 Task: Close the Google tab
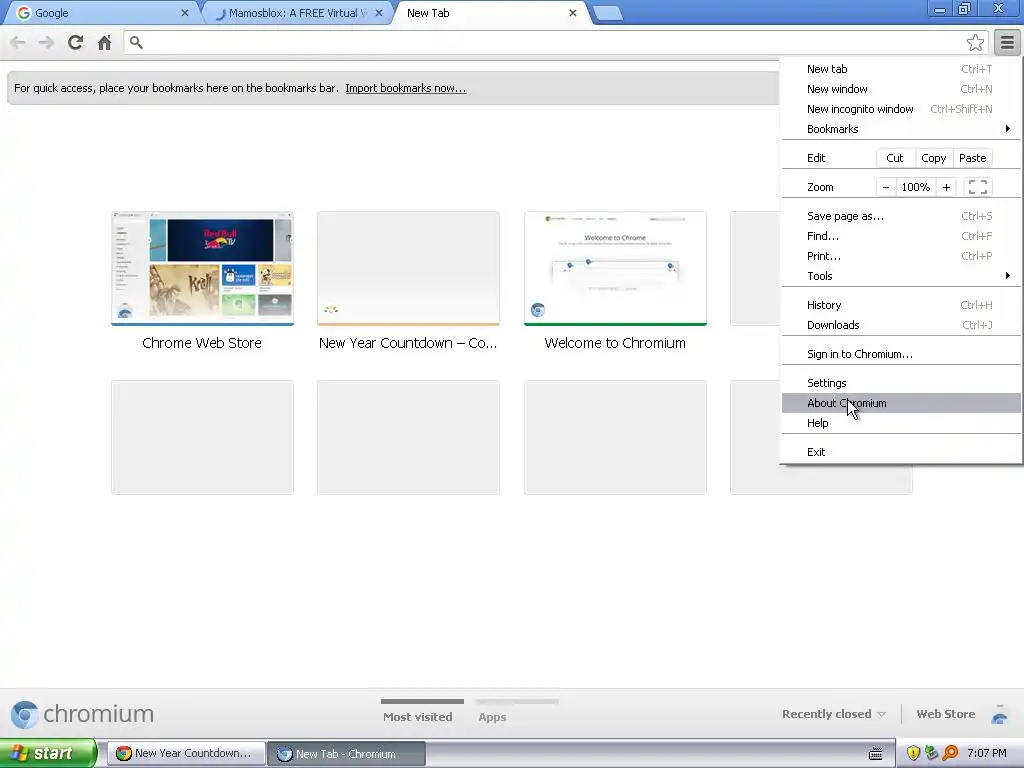click(x=185, y=13)
